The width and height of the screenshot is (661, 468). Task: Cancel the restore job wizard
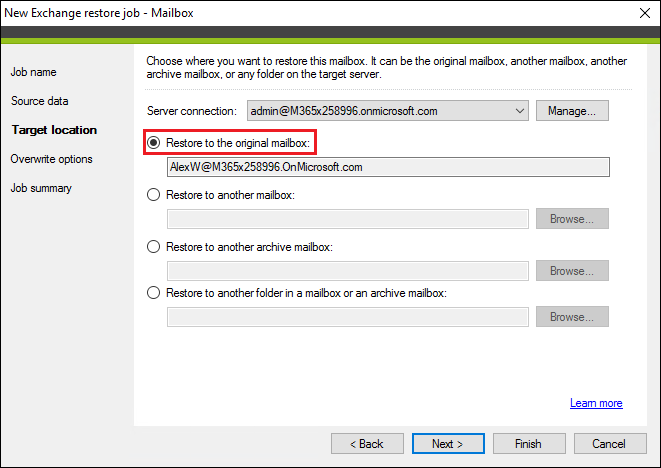tap(610, 444)
